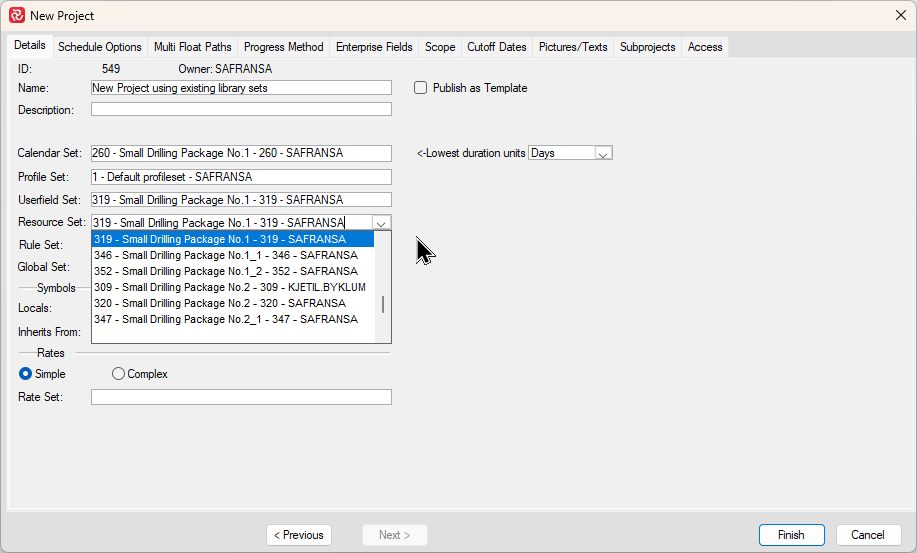
Task: Go back with the Previous button
Action: (299, 535)
